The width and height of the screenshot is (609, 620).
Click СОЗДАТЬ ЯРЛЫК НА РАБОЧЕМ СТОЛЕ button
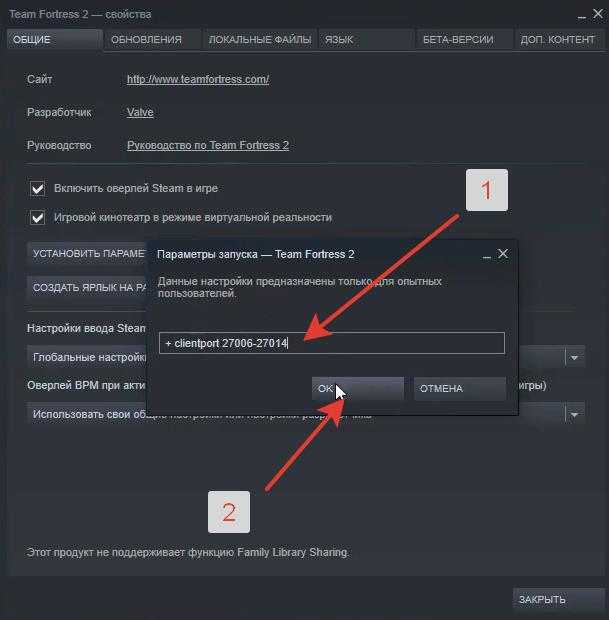87,287
